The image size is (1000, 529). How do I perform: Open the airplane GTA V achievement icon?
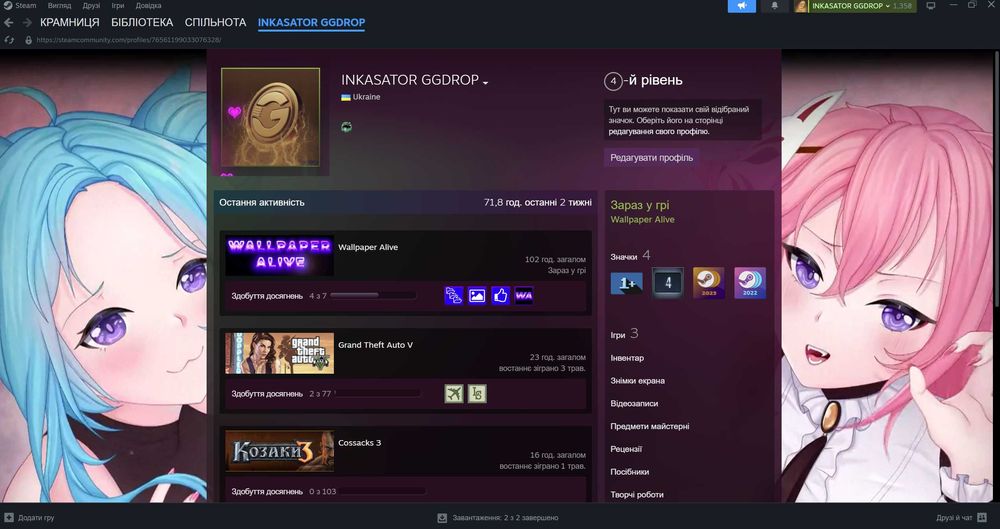(x=454, y=394)
